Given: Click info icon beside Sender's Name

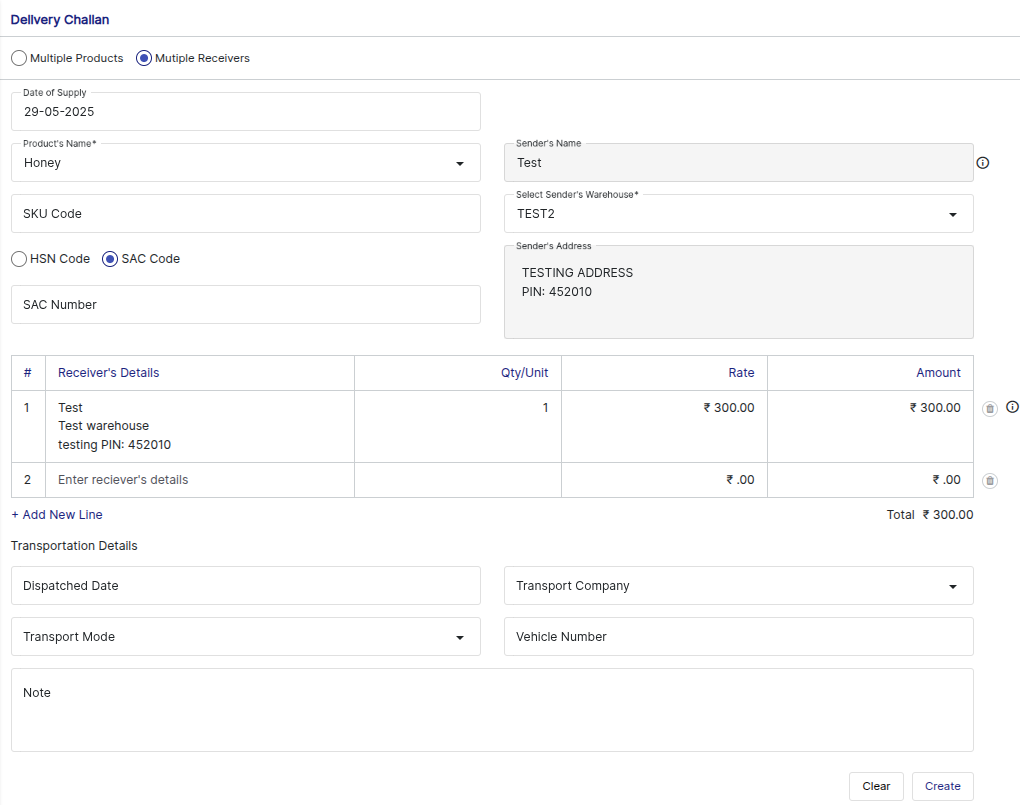Looking at the screenshot, I should [982, 163].
